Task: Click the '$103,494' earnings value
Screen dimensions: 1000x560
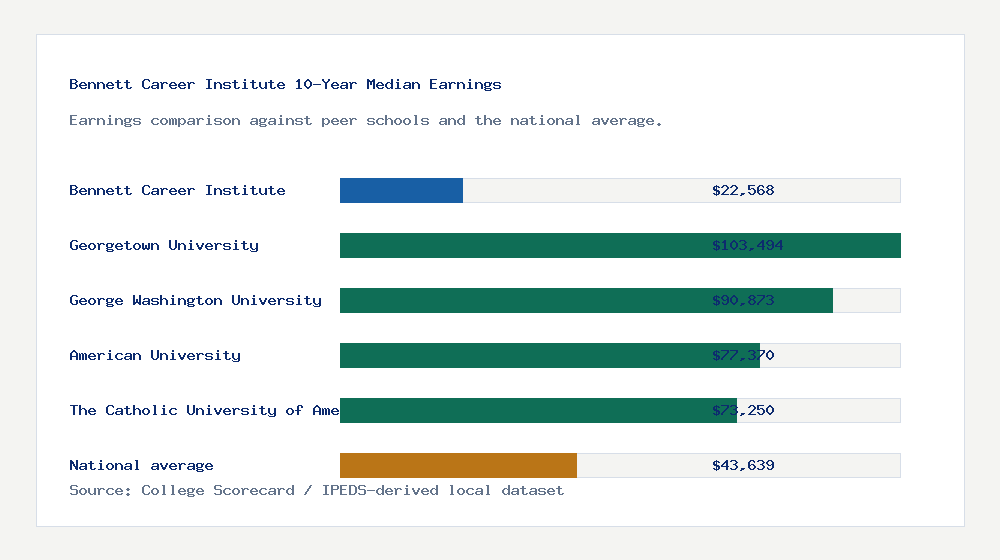Action: click(x=747, y=246)
